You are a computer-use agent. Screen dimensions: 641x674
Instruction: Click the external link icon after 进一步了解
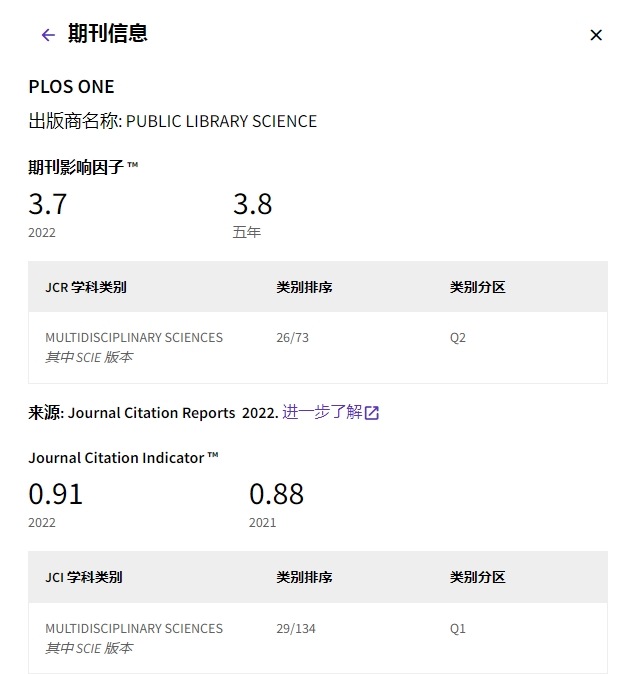click(372, 413)
